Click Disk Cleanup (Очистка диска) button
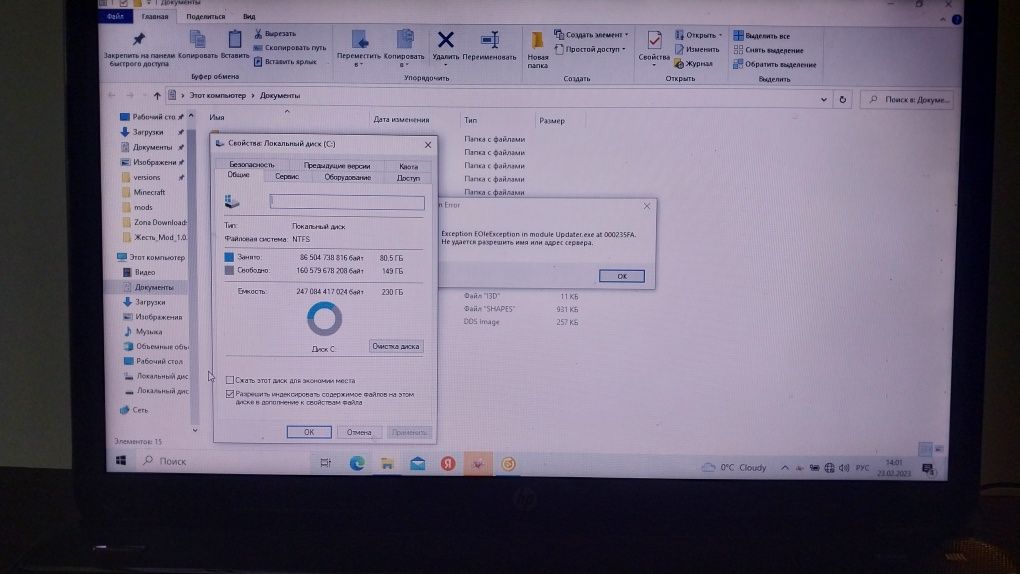The image size is (1020, 574). pos(396,346)
